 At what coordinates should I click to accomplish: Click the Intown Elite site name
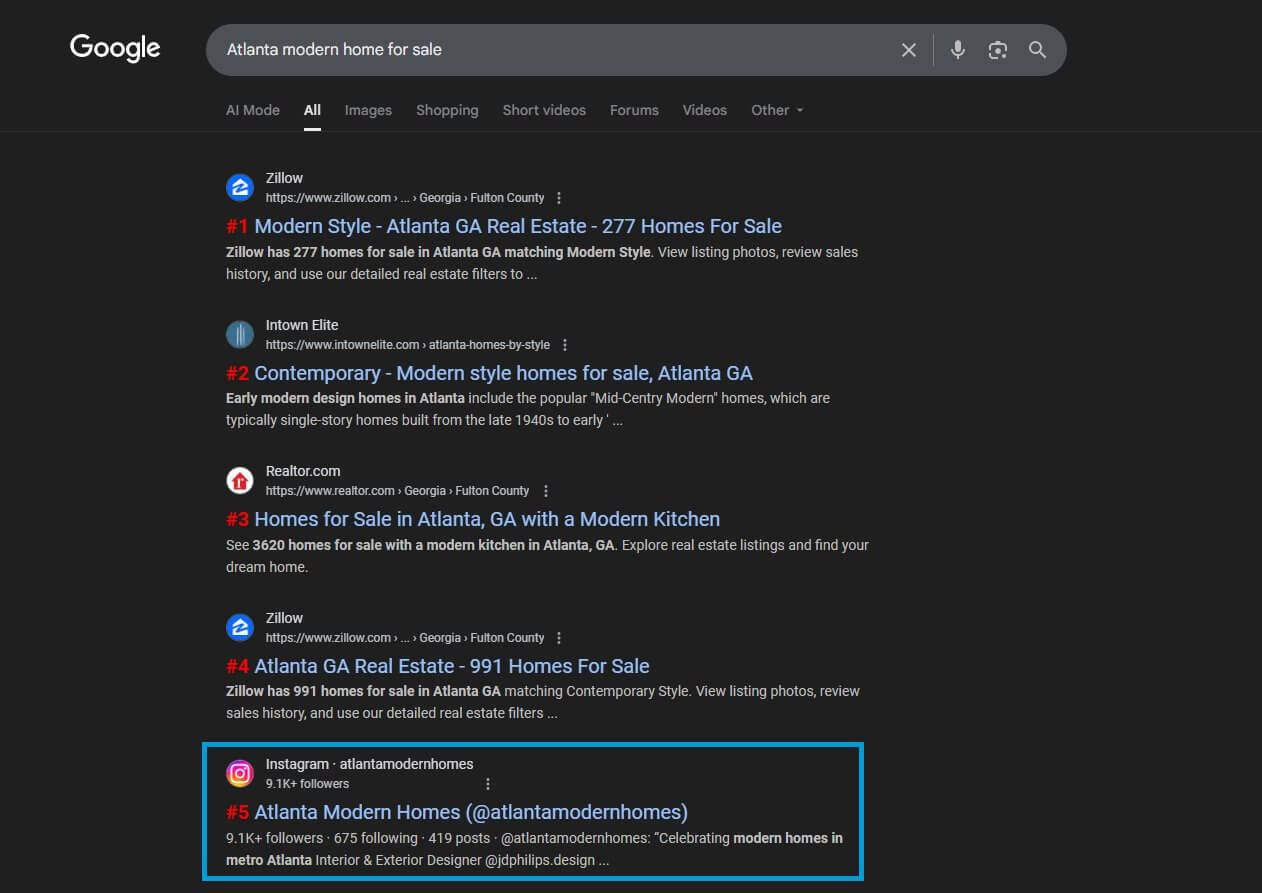click(302, 325)
